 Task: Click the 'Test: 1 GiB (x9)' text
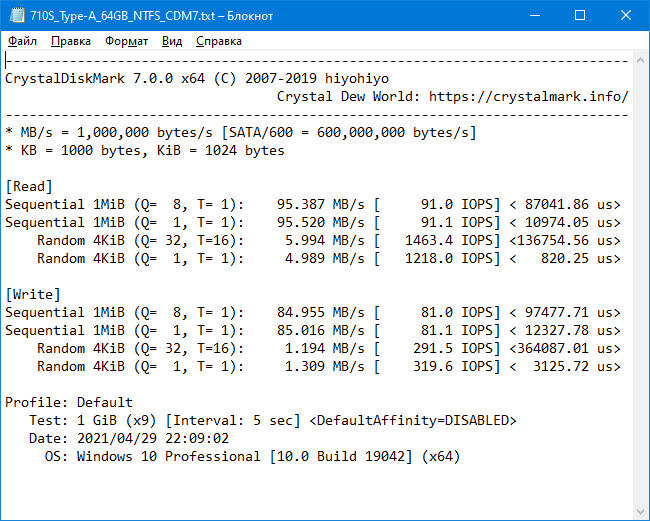pyautogui.click(x=93, y=420)
